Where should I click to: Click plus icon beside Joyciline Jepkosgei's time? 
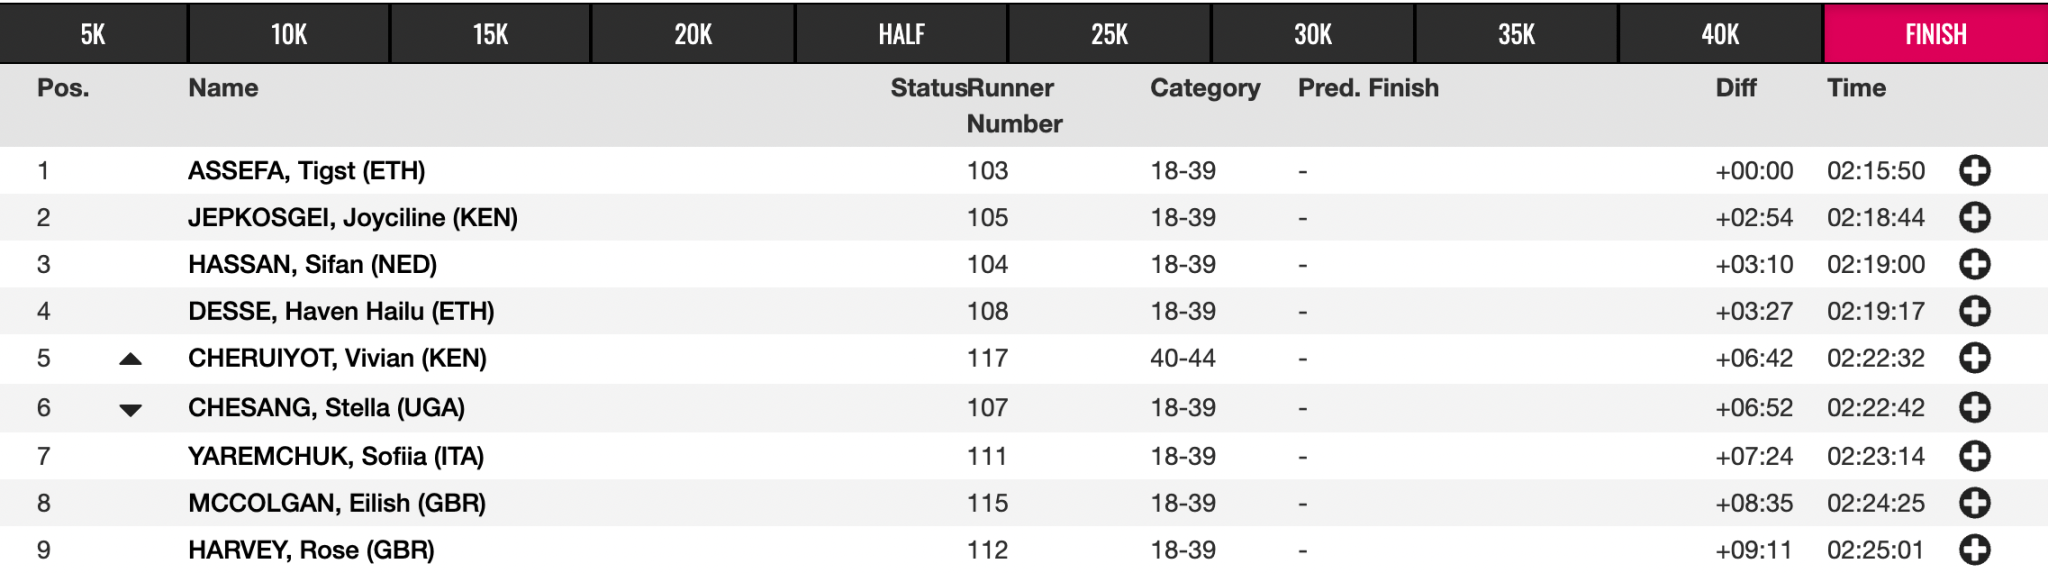pos(1974,218)
